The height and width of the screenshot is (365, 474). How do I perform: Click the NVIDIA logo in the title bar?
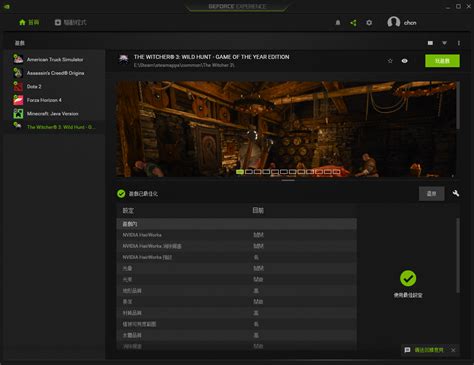click(x=6, y=6)
